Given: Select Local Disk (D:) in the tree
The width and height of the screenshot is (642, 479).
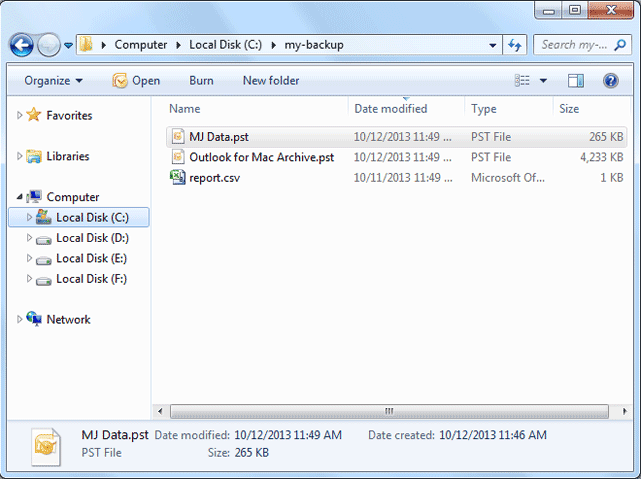Looking at the screenshot, I should click(92, 238).
